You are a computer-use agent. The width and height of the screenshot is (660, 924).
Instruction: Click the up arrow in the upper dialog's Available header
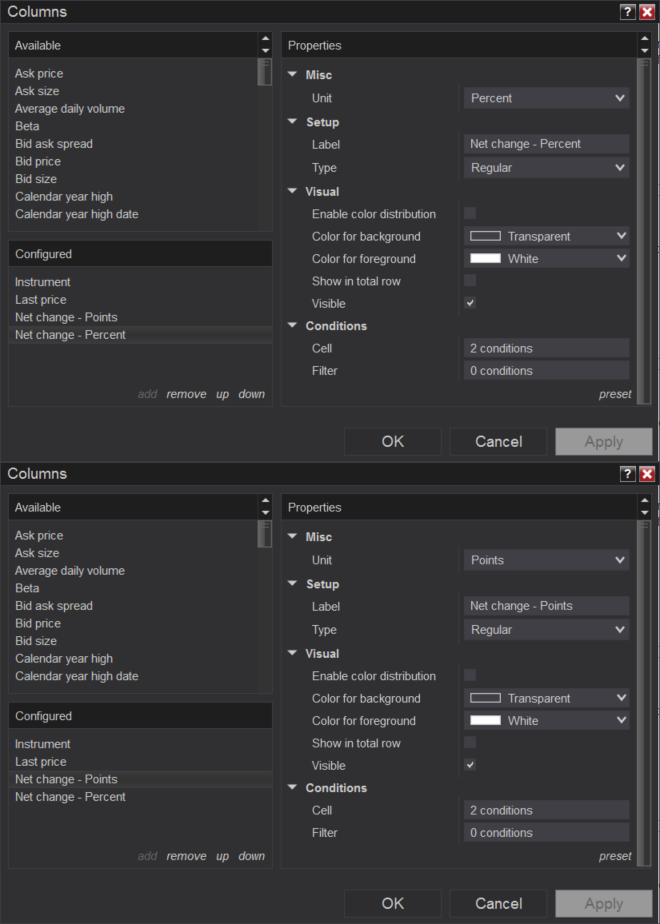click(265, 40)
